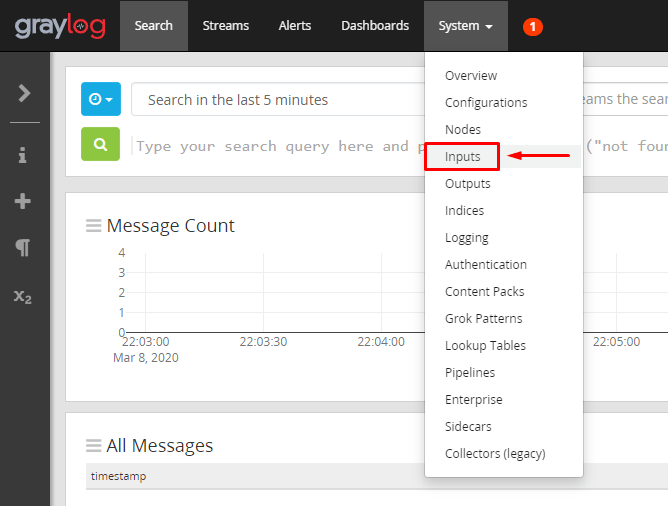Click the plus icon in the sidebar
Viewport: 668px width, 506px height.
pyautogui.click(x=23, y=201)
